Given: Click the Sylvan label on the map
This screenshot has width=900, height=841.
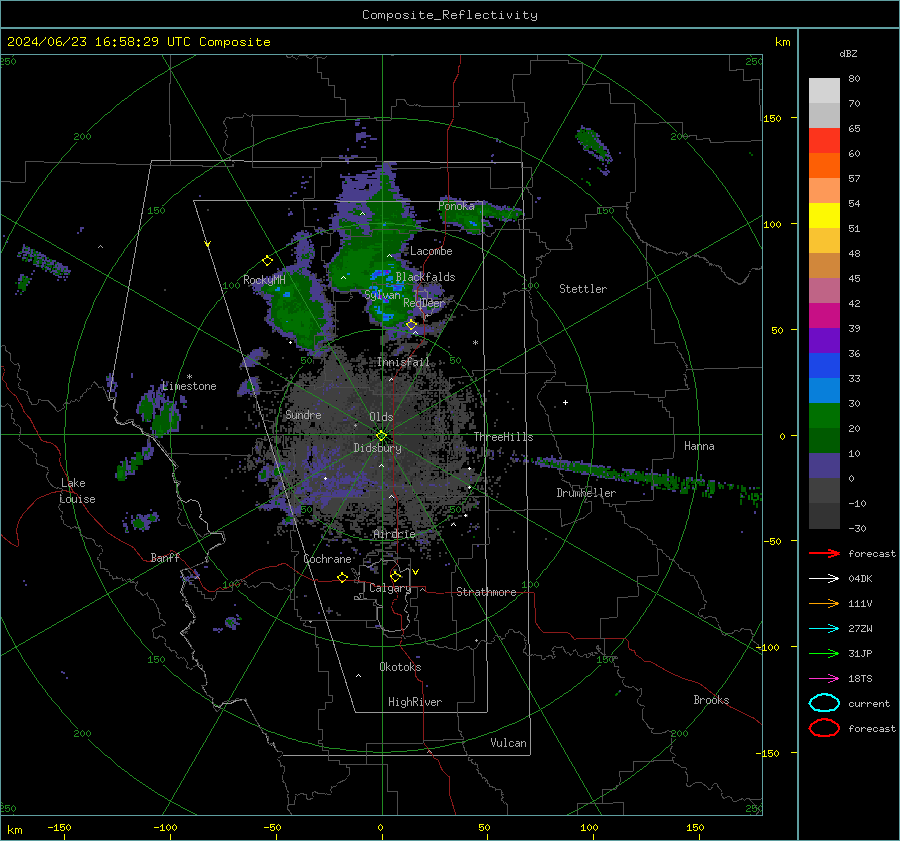Looking at the screenshot, I should (x=382, y=295).
